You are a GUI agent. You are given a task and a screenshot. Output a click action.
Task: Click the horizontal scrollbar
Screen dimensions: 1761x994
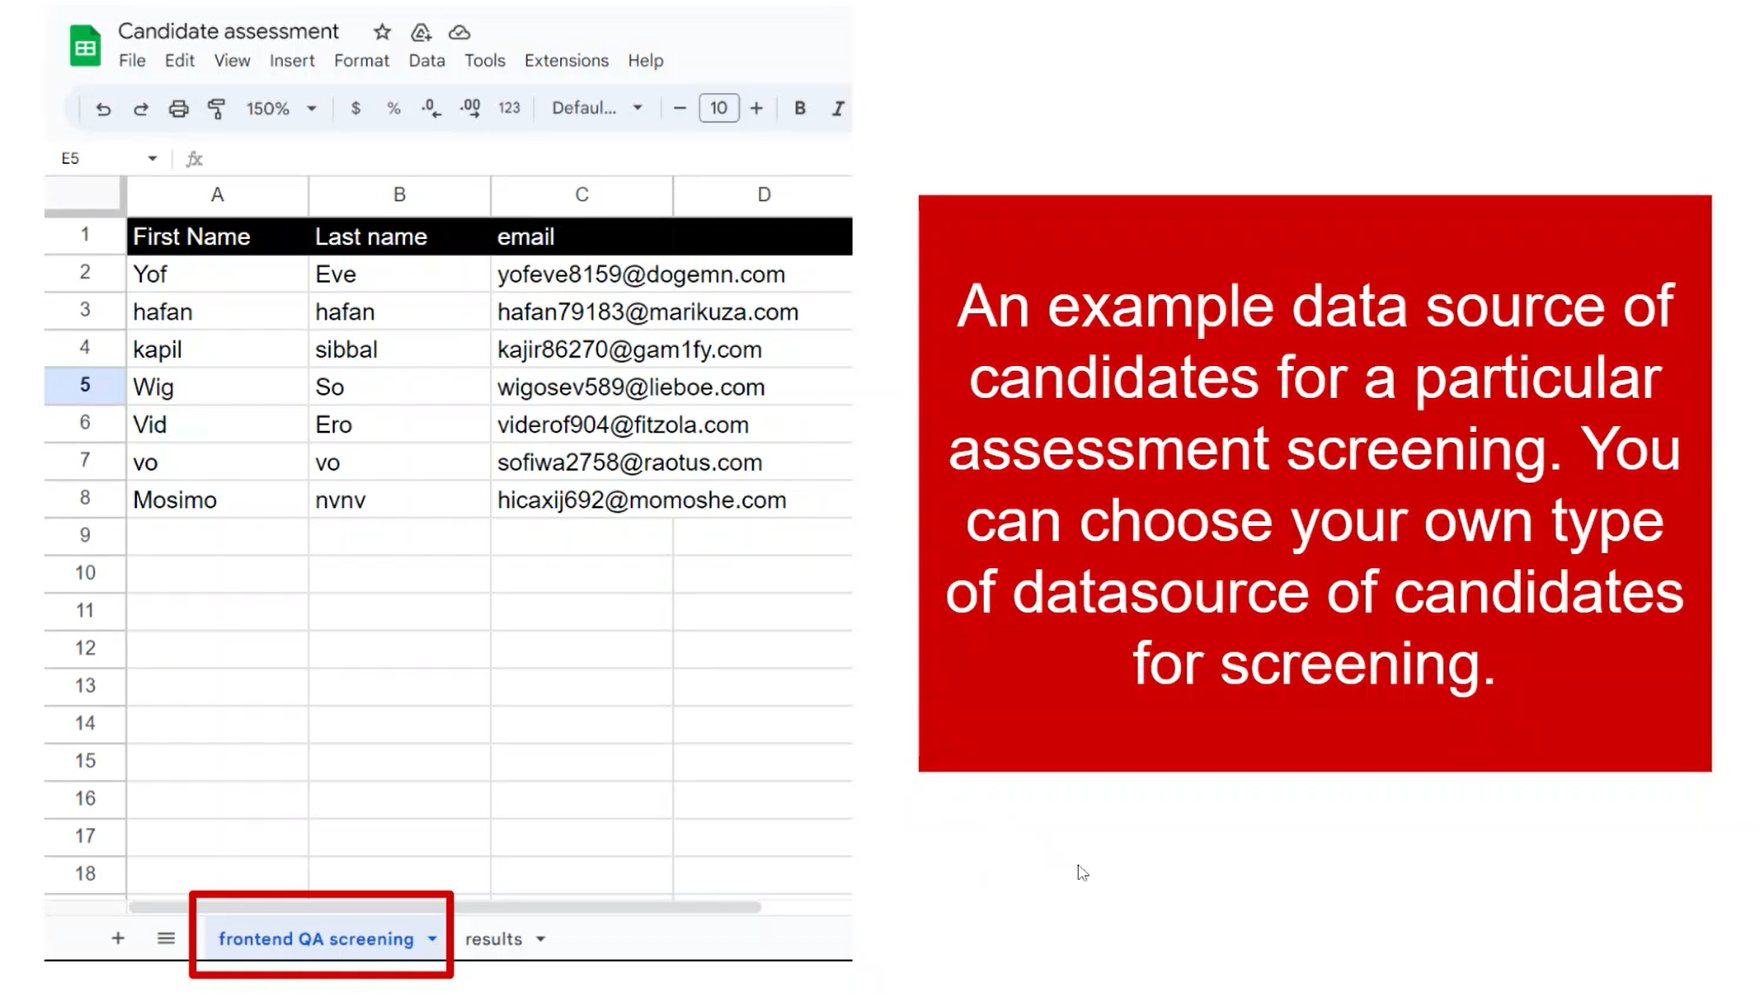445,907
